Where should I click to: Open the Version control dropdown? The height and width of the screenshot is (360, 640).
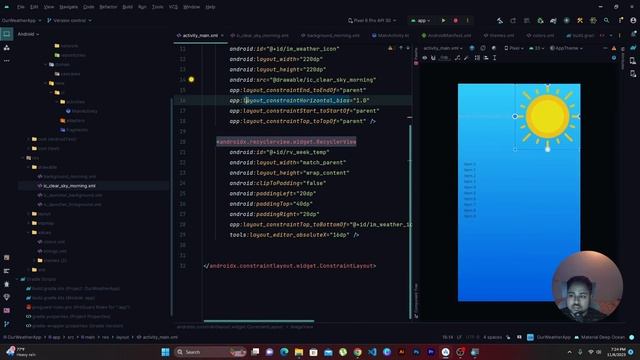[x=69, y=20]
